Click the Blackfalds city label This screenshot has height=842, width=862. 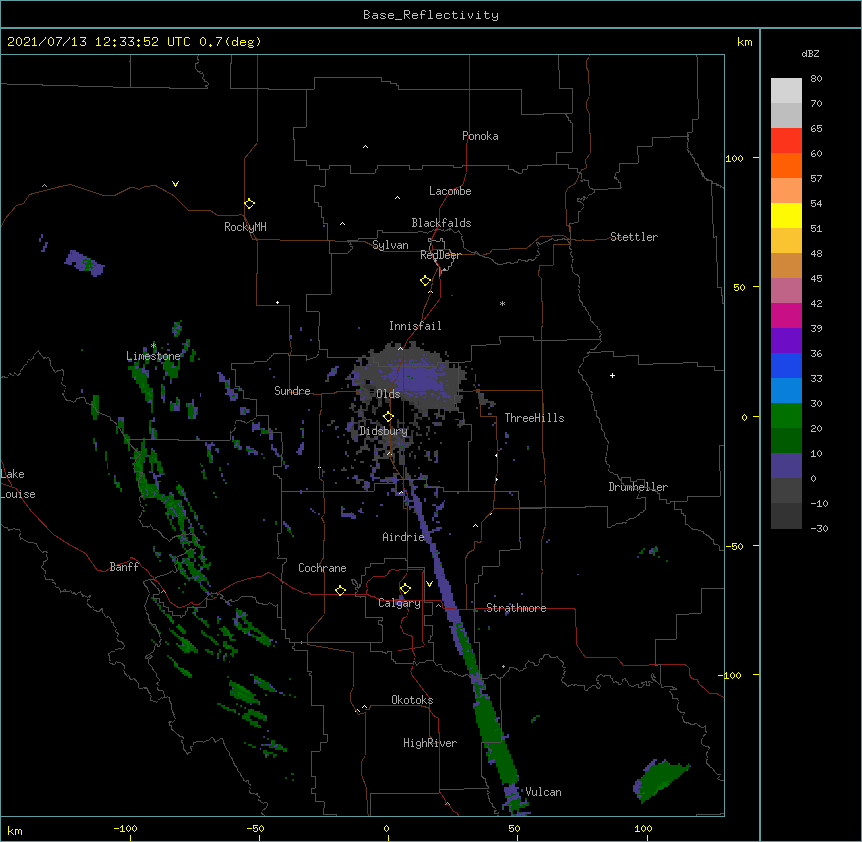(441, 223)
